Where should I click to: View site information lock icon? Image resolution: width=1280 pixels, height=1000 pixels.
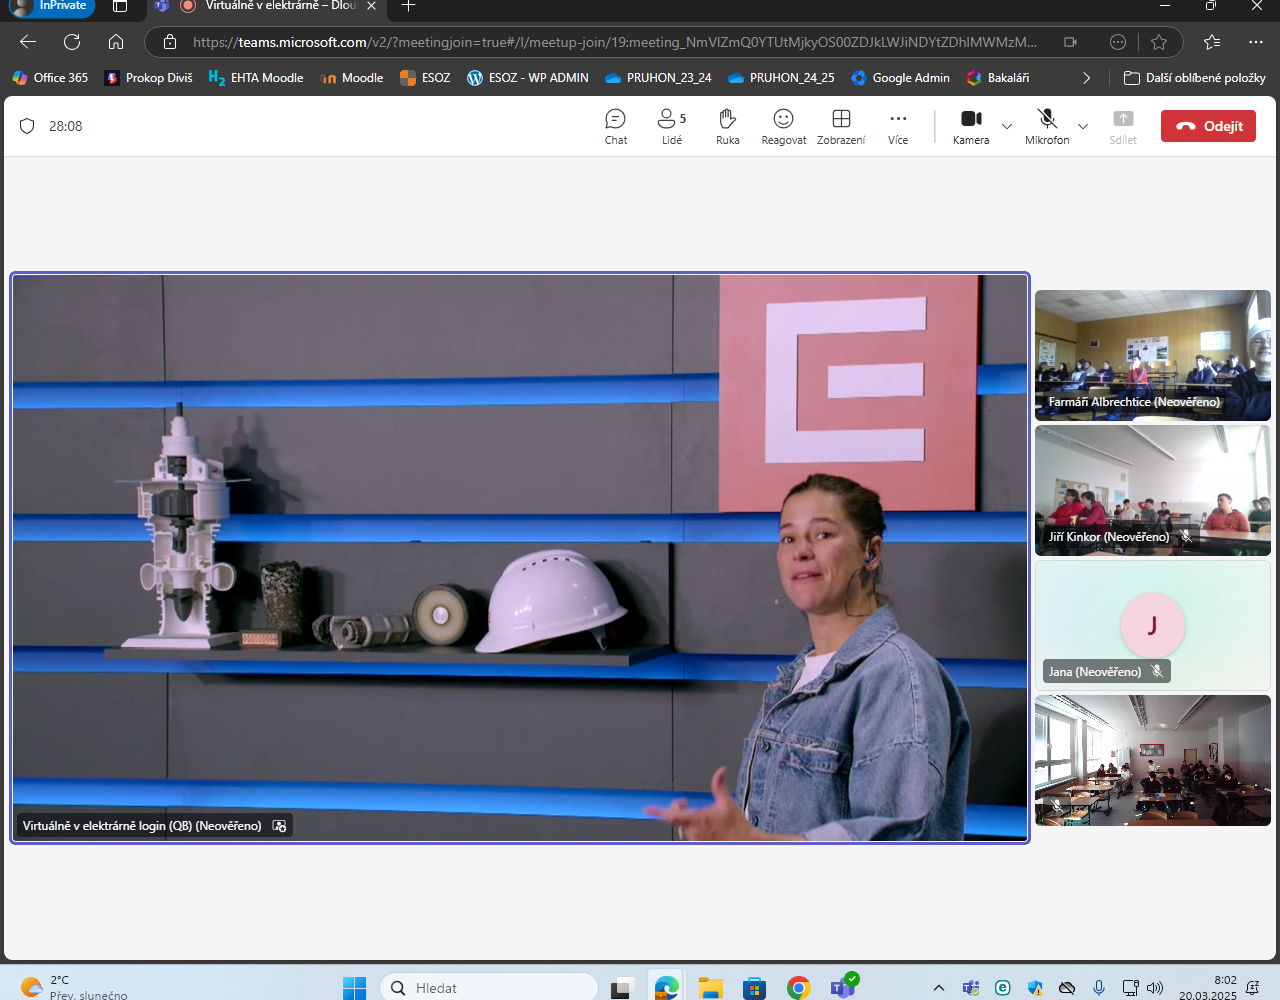(170, 42)
